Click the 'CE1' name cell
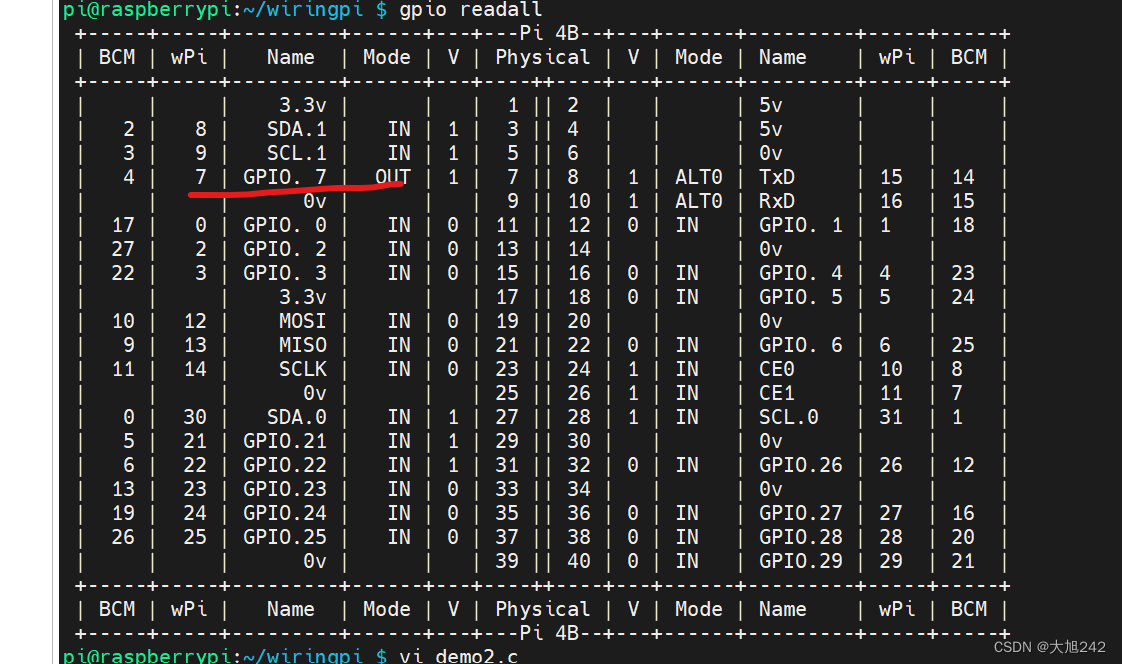 (x=776, y=394)
